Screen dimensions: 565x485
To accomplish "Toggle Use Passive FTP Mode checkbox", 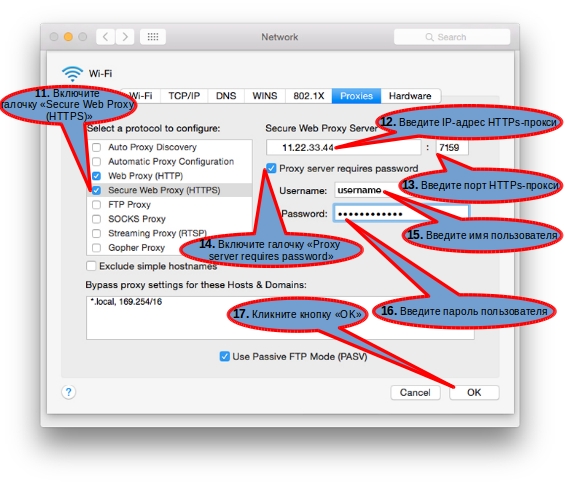I will [x=224, y=357].
